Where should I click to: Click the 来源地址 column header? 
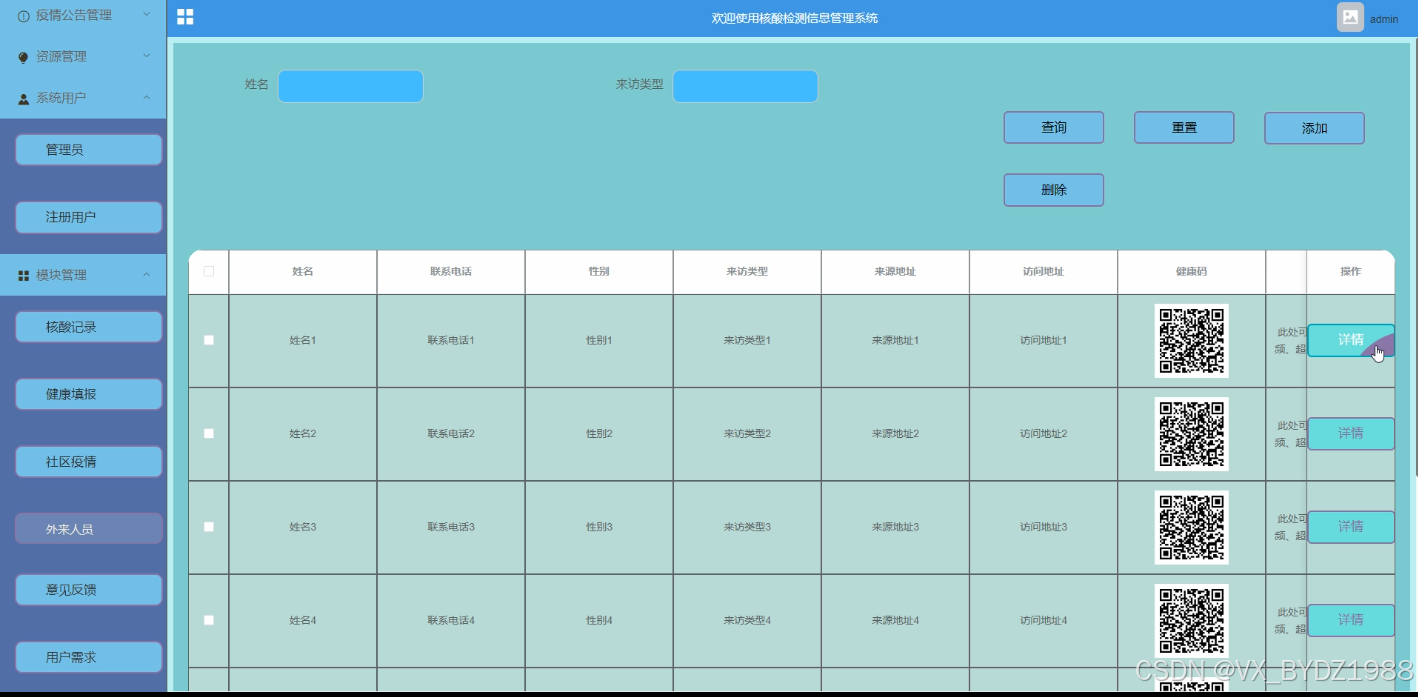895,272
